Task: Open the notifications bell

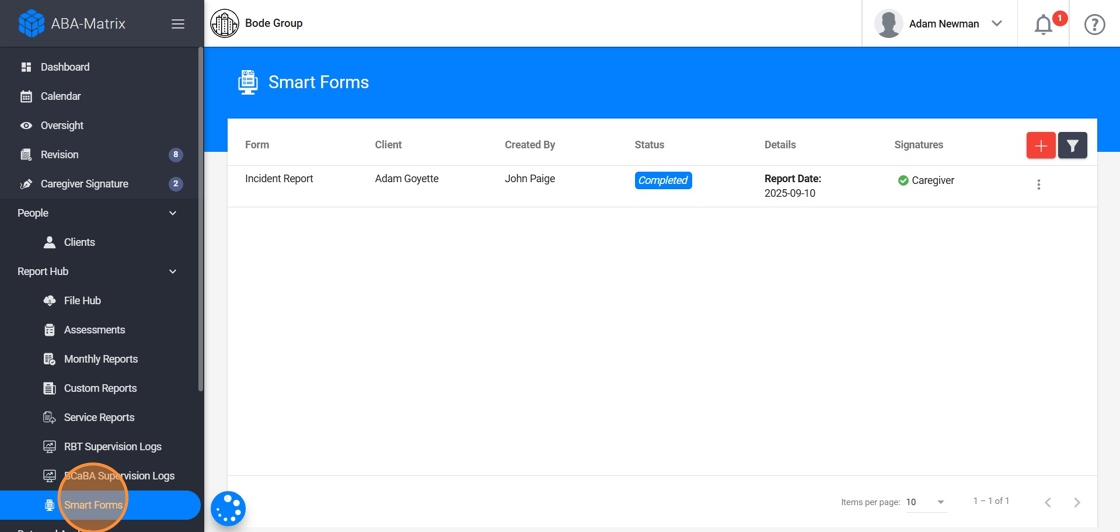Action: pyautogui.click(x=1043, y=24)
